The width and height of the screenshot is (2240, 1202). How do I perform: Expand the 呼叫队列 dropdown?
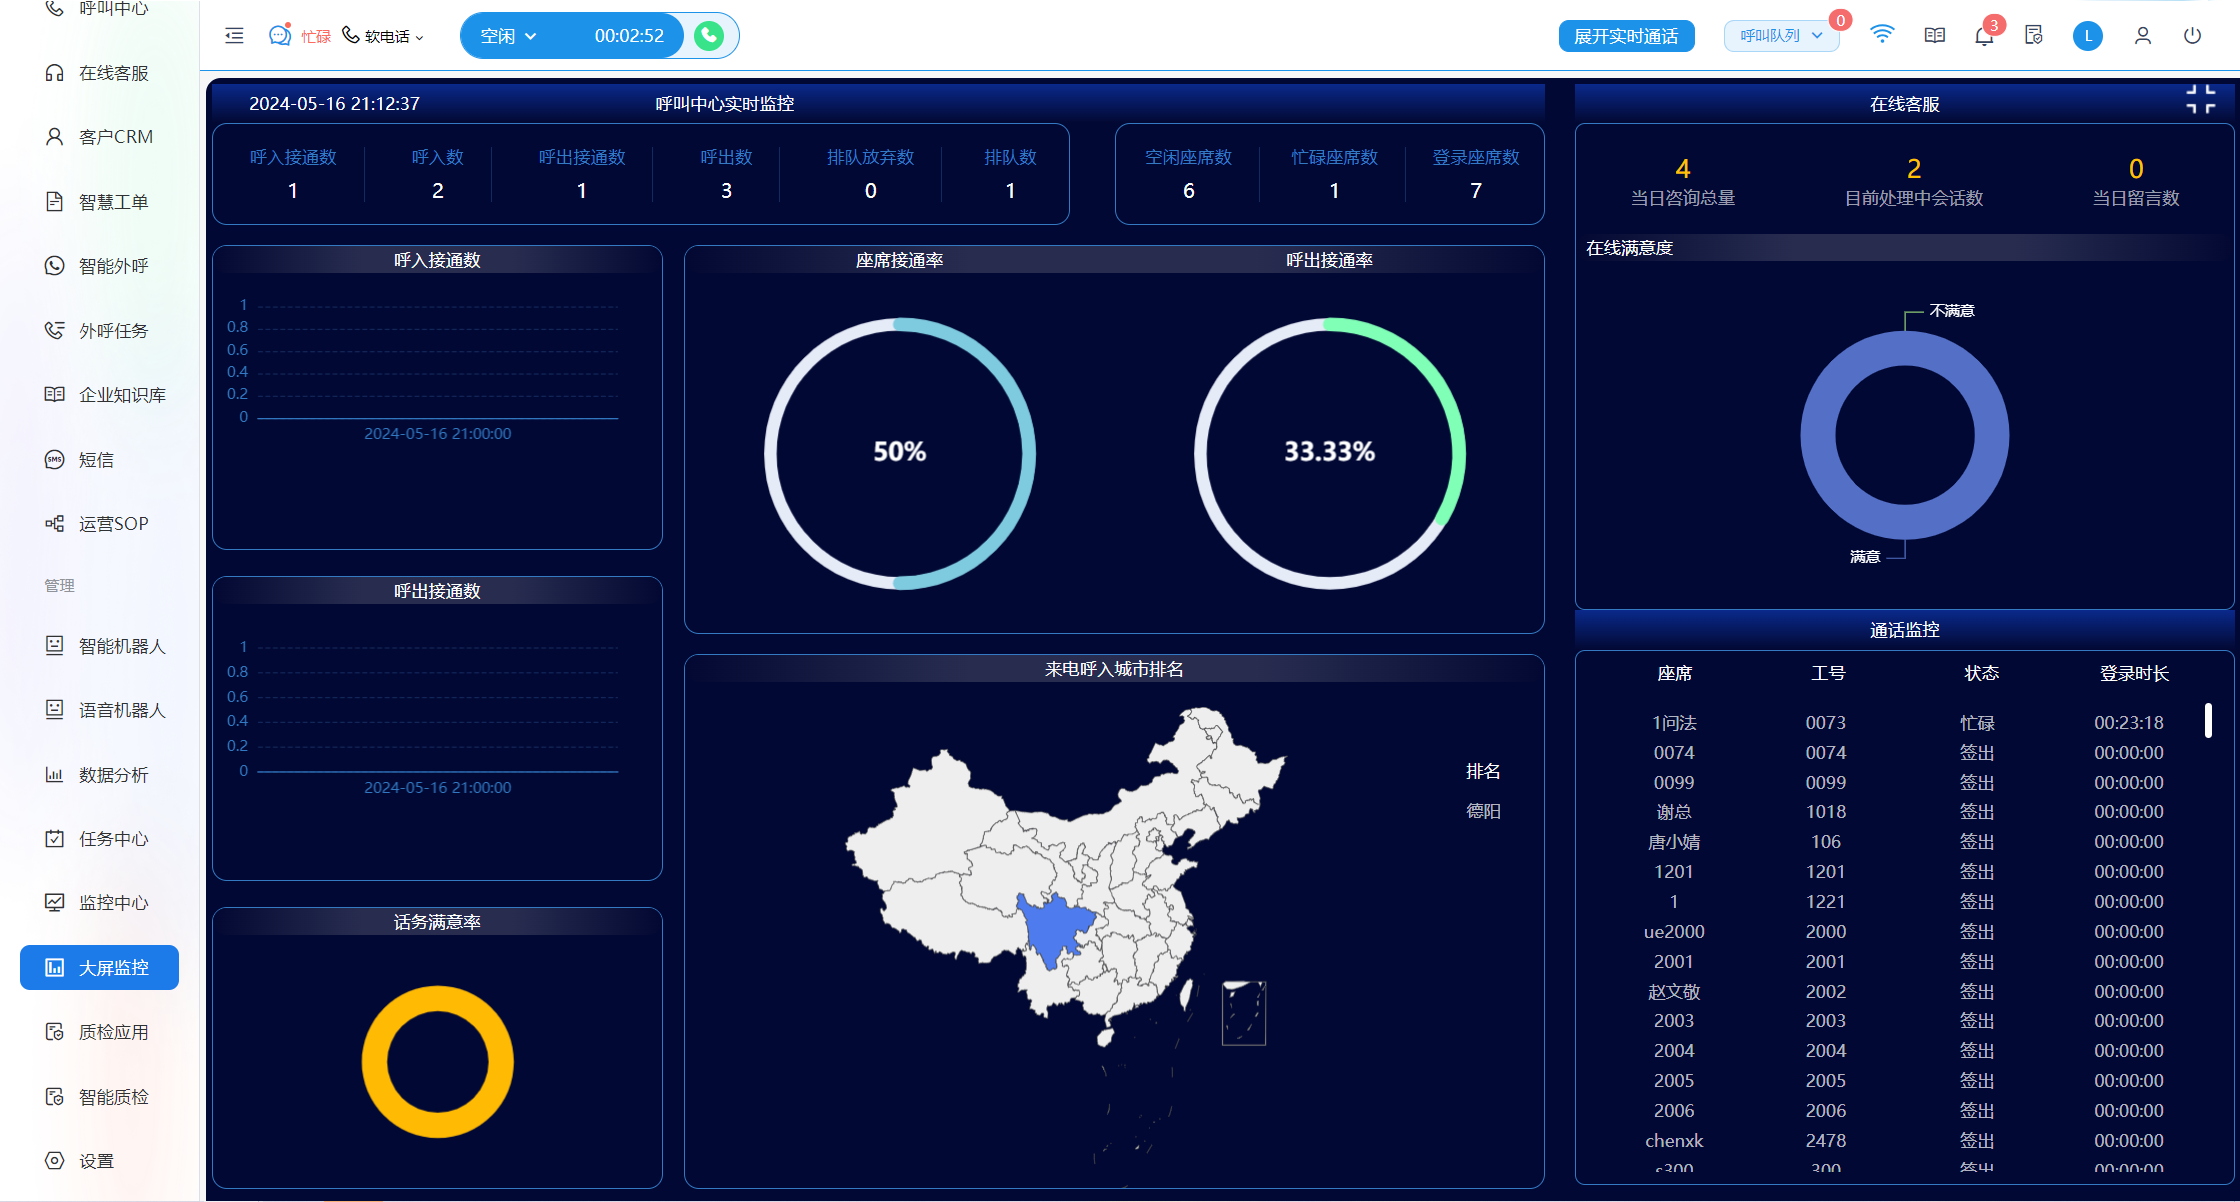point(1781,36)
